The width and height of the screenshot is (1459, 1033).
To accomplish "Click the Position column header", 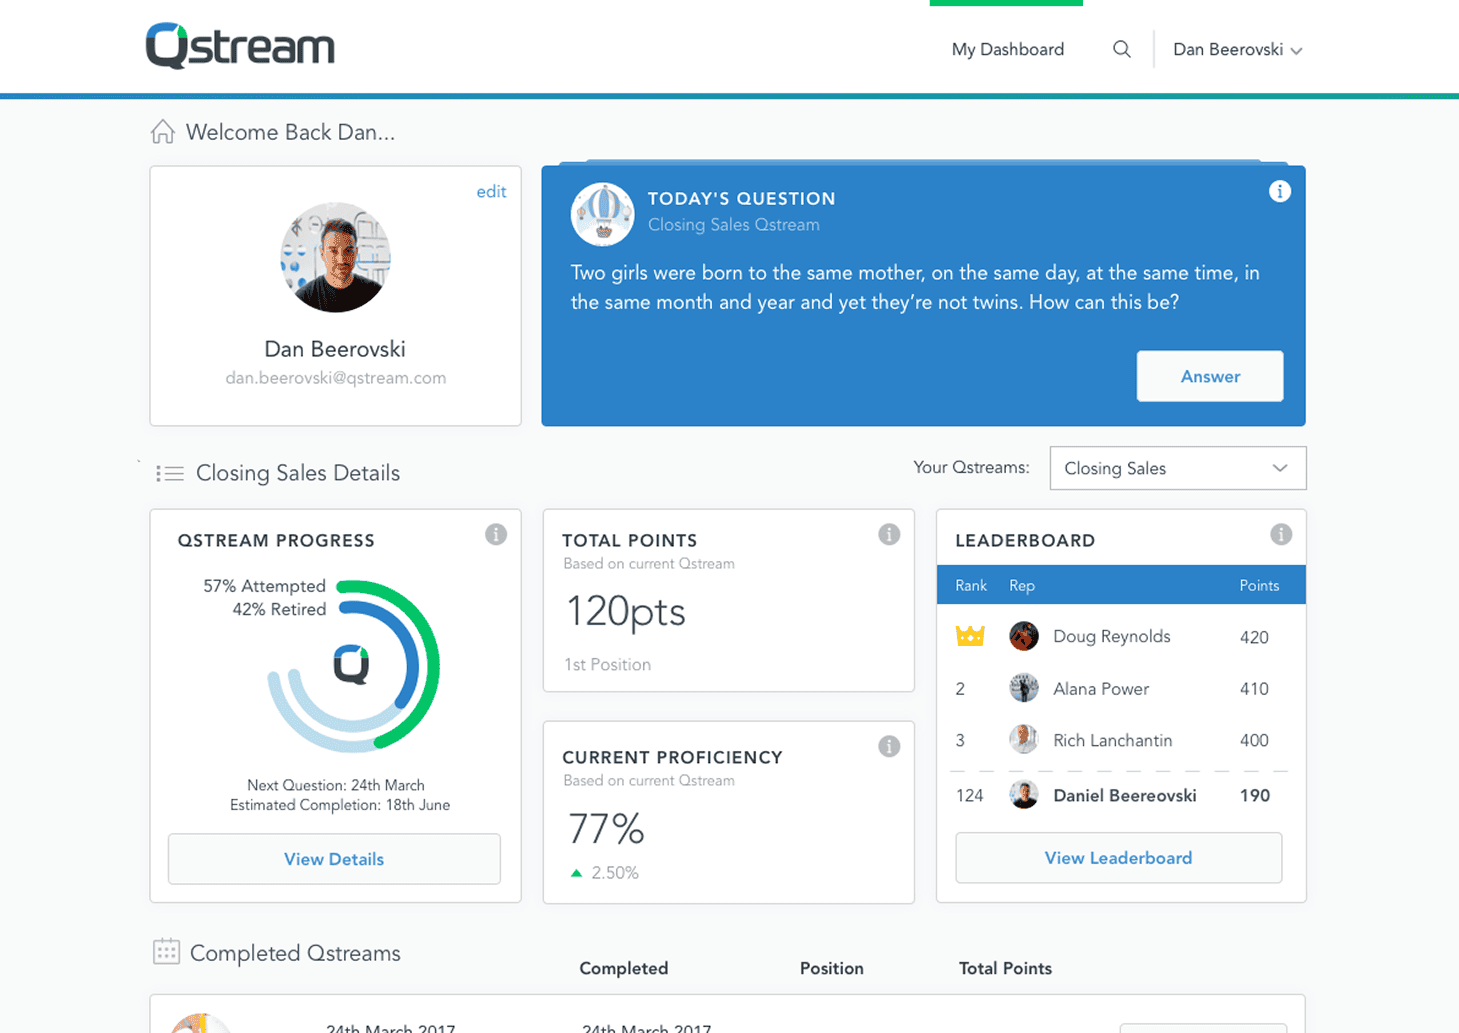I will coord(832,968).
